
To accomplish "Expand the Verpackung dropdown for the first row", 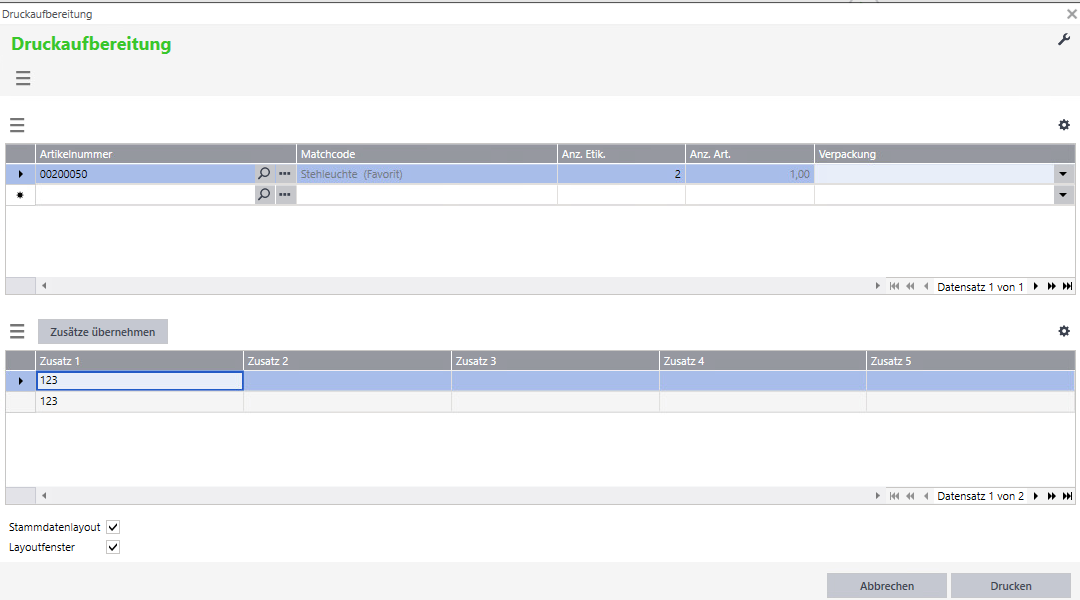I will (1061, 174).
